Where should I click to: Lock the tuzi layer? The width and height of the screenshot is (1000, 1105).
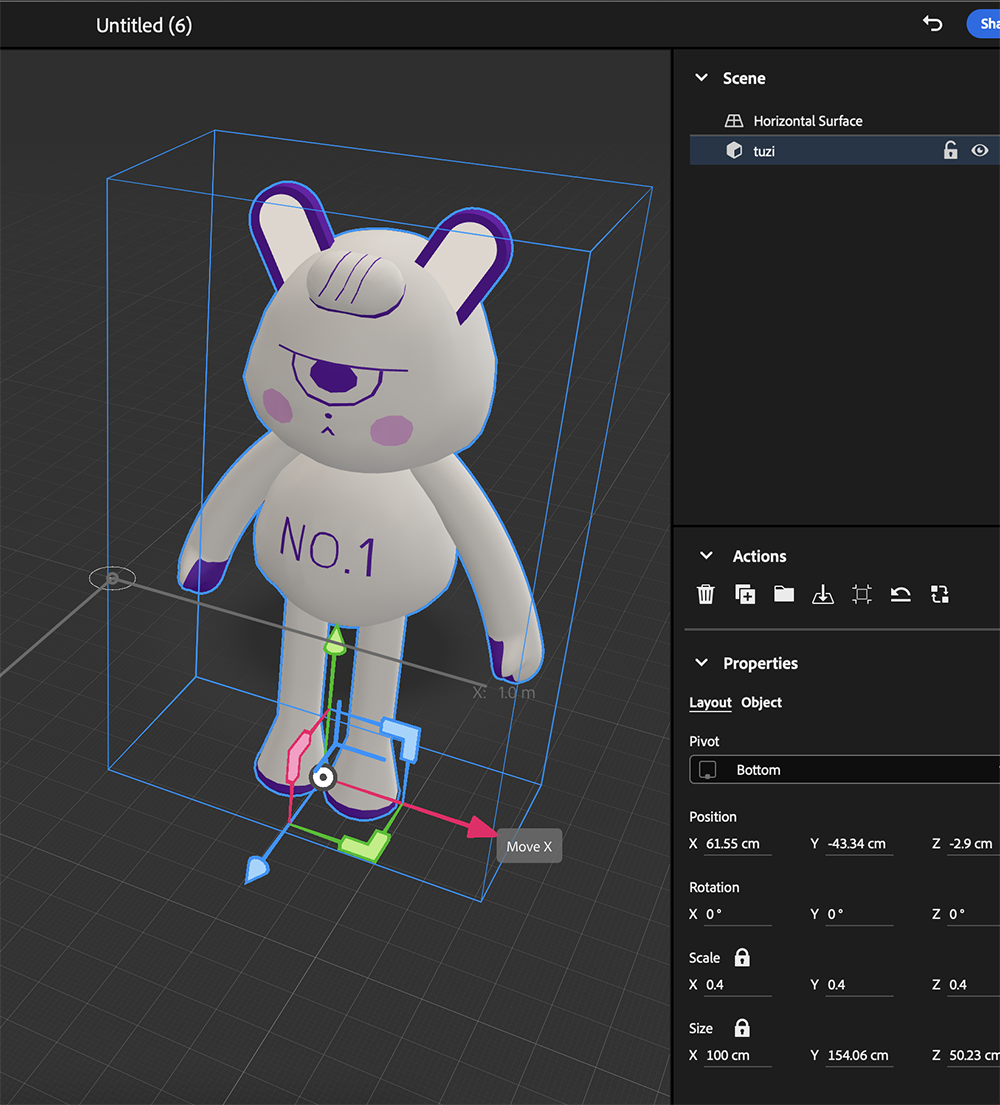tap(950, 150)
